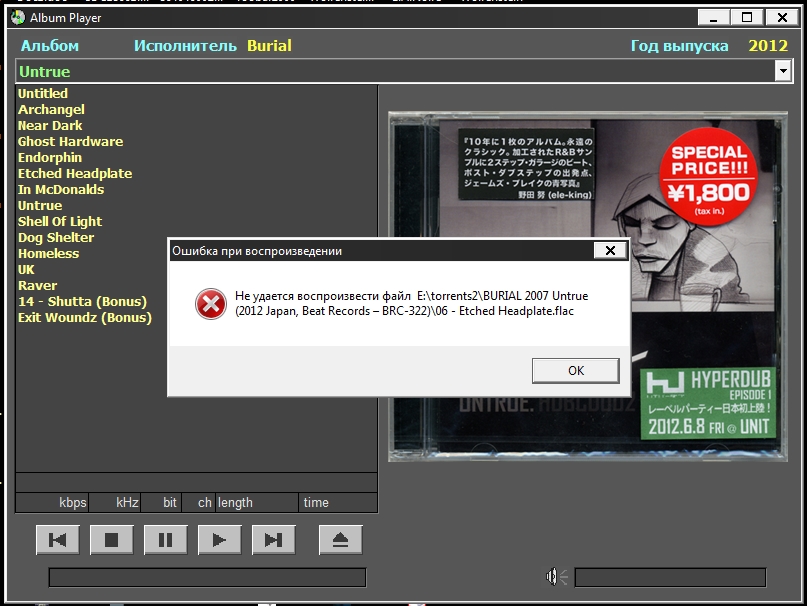Click the Album Player disc icon in title bar
The image size is (807, 606).
point(17,18)
